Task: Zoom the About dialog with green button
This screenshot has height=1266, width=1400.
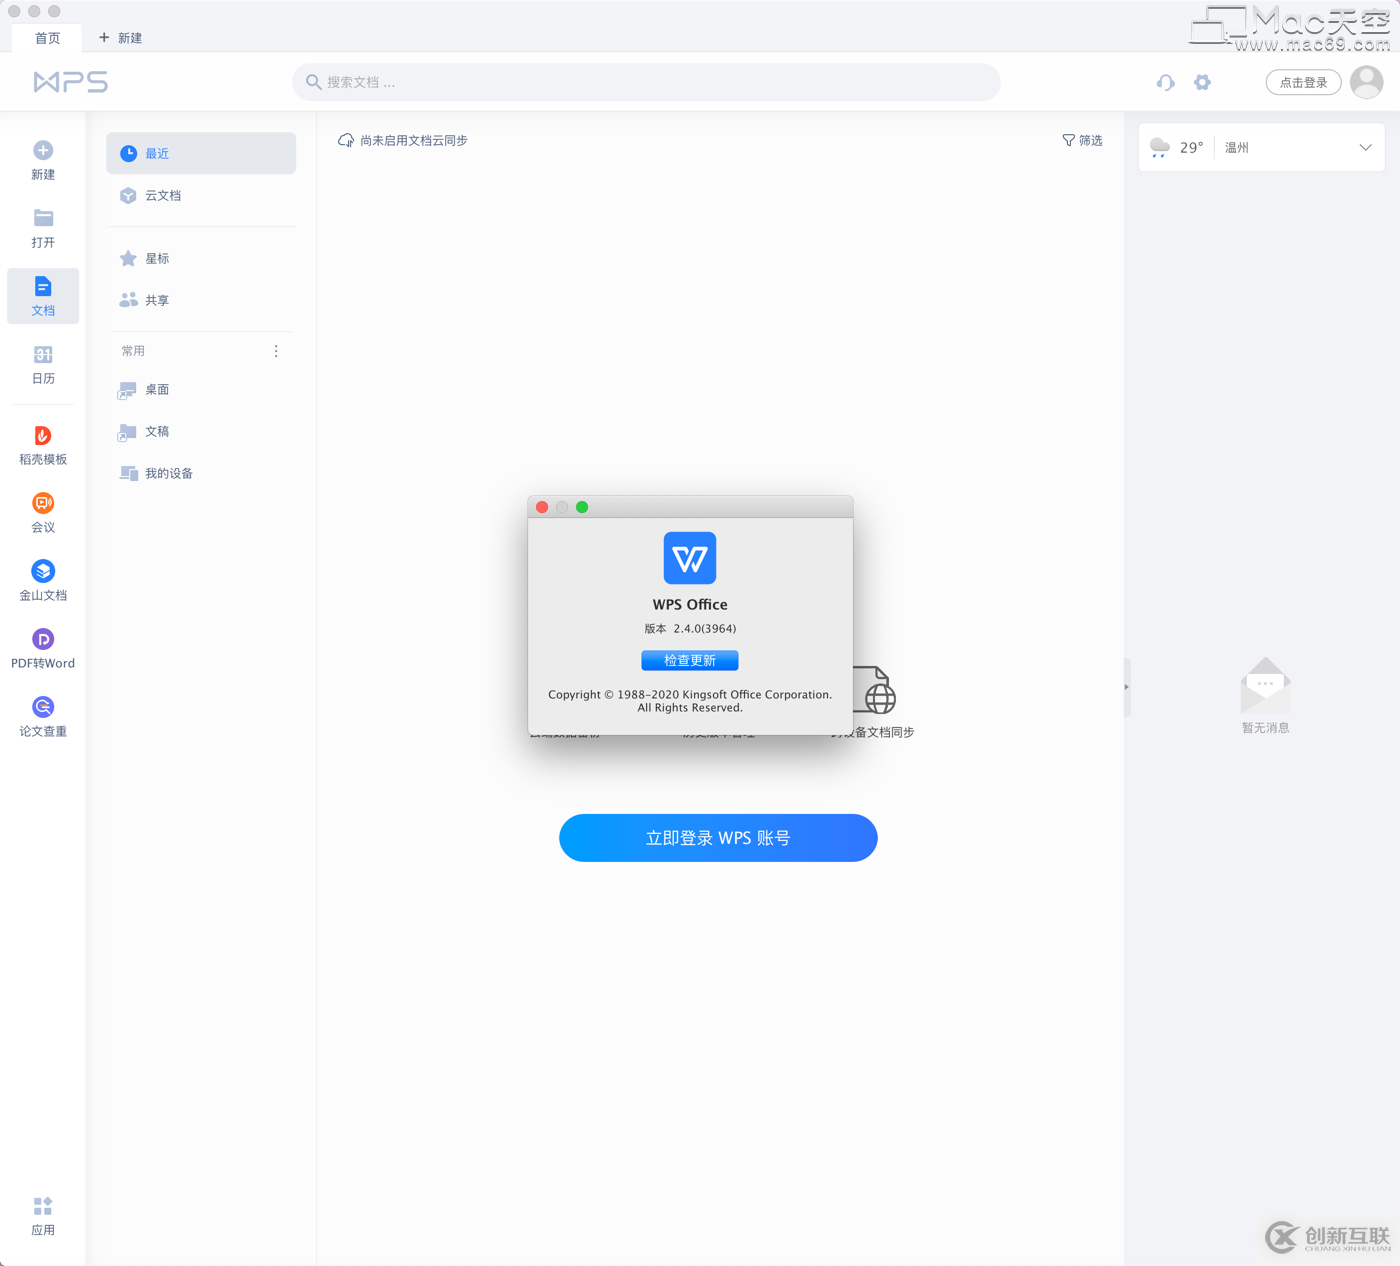Action: tap(582, 507)
